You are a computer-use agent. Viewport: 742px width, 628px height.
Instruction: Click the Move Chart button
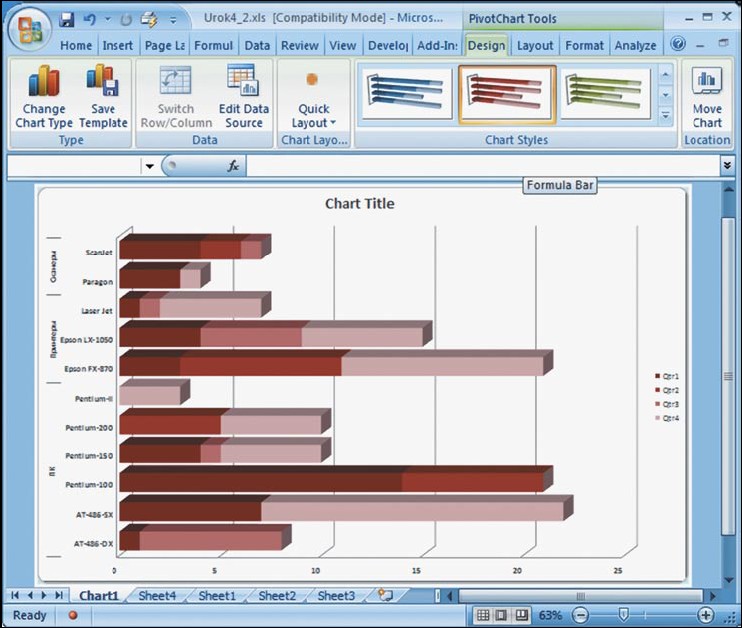[707, 98]
